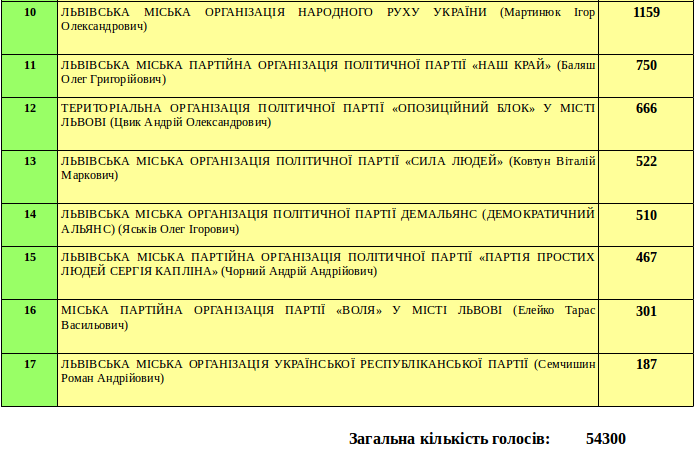Click the «ОПОЗИЦІЙНИЙ БЛОК» party entry
Image resolution: width=697 pixels, height=456 pixels.
pos(328,124)
